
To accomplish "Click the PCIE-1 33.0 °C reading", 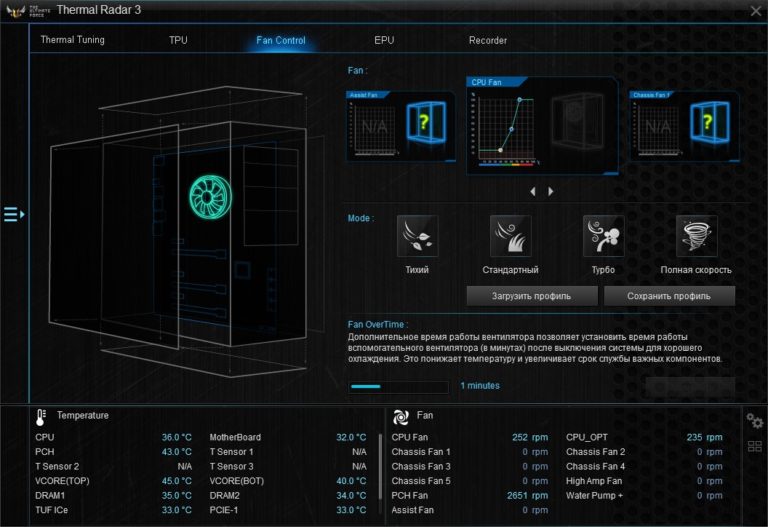I will coord(351,510).
